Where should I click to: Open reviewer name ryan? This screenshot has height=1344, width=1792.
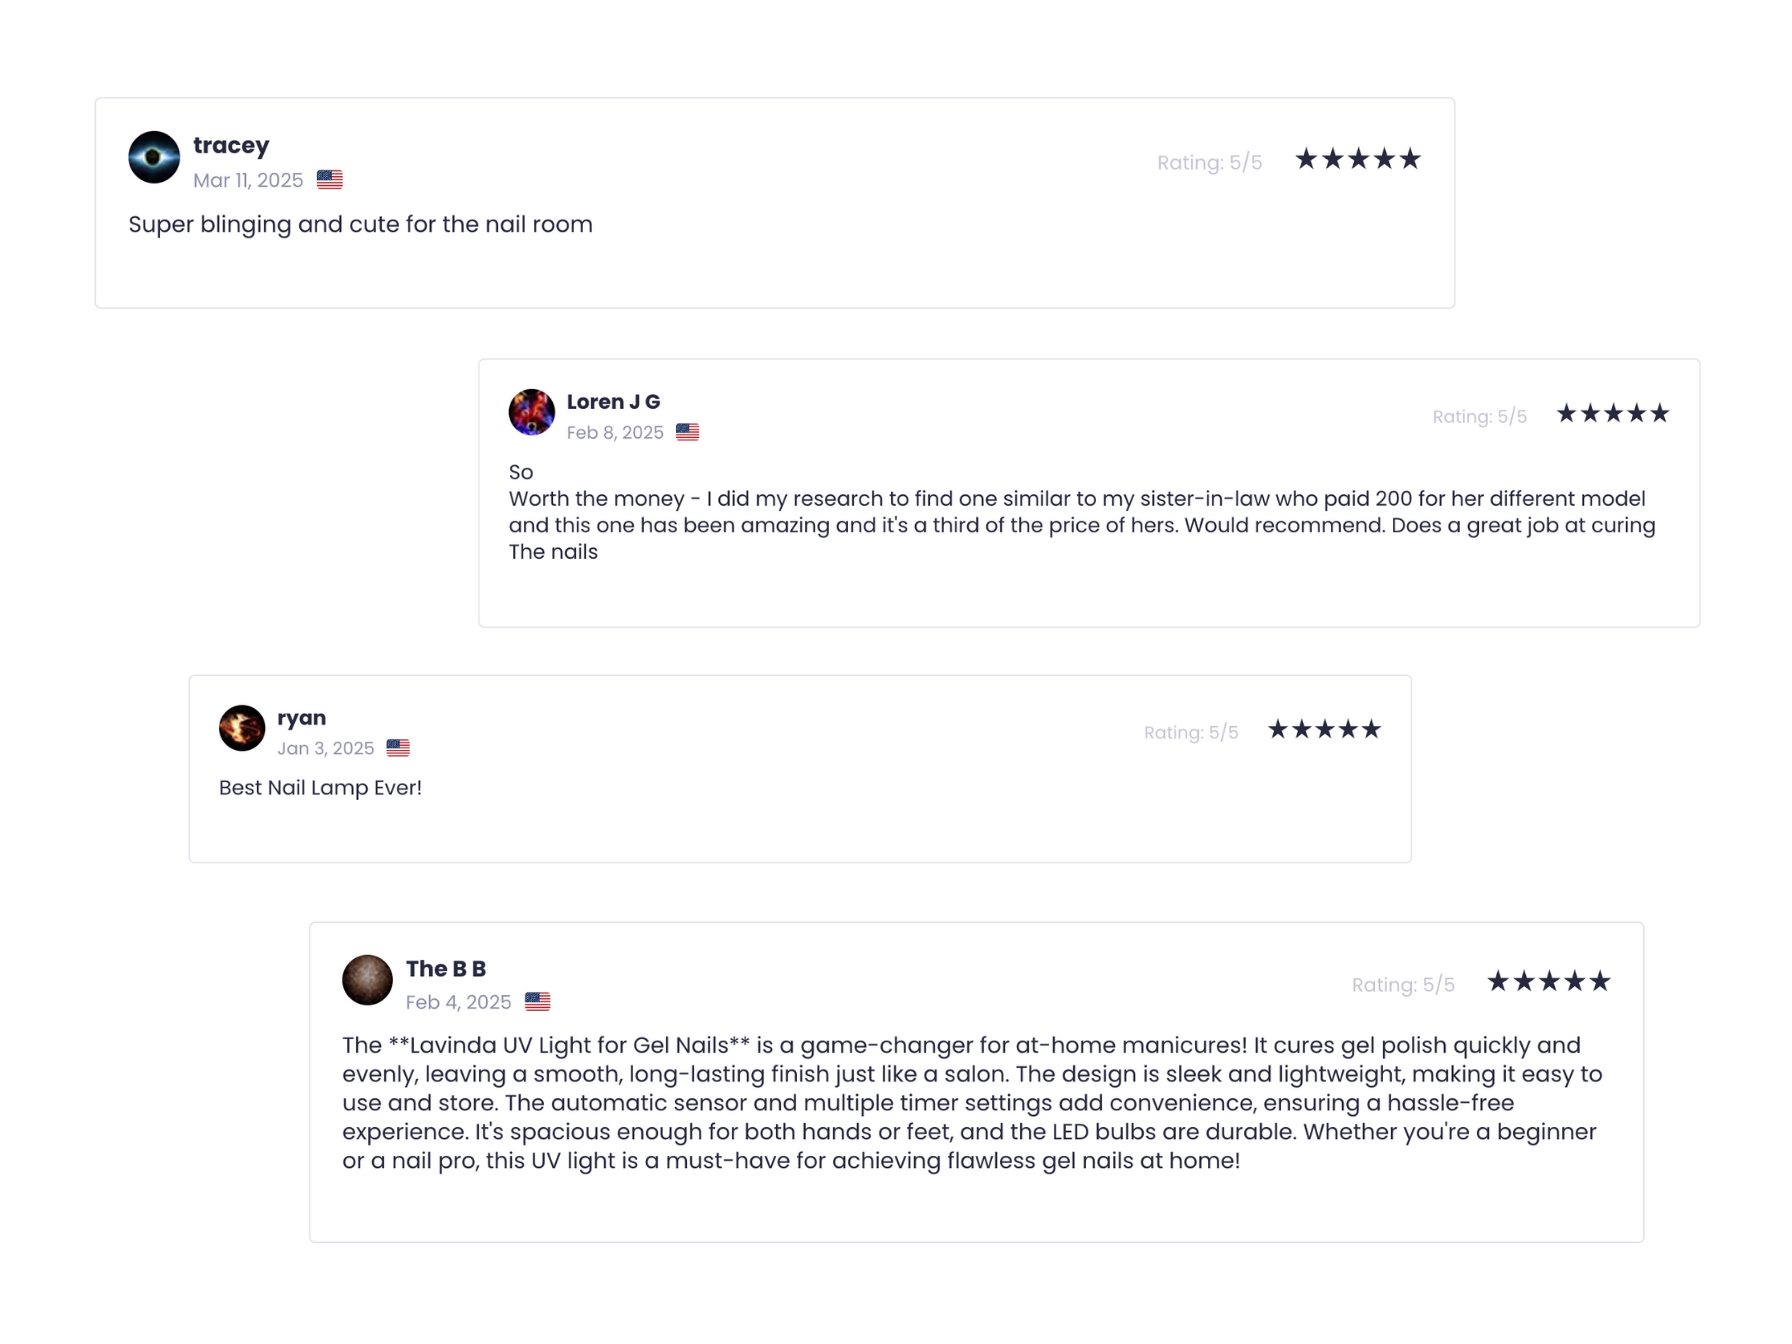(301, 718)
